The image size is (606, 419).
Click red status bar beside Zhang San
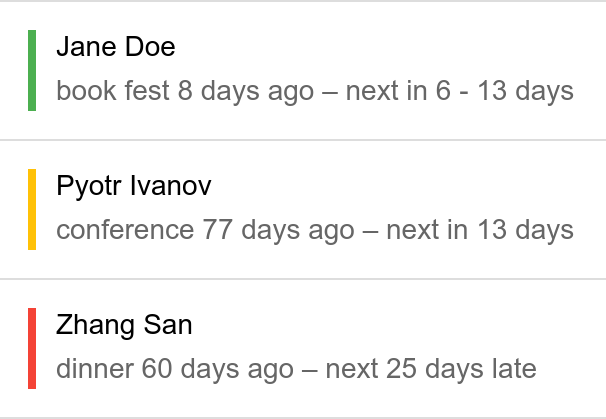32,348
